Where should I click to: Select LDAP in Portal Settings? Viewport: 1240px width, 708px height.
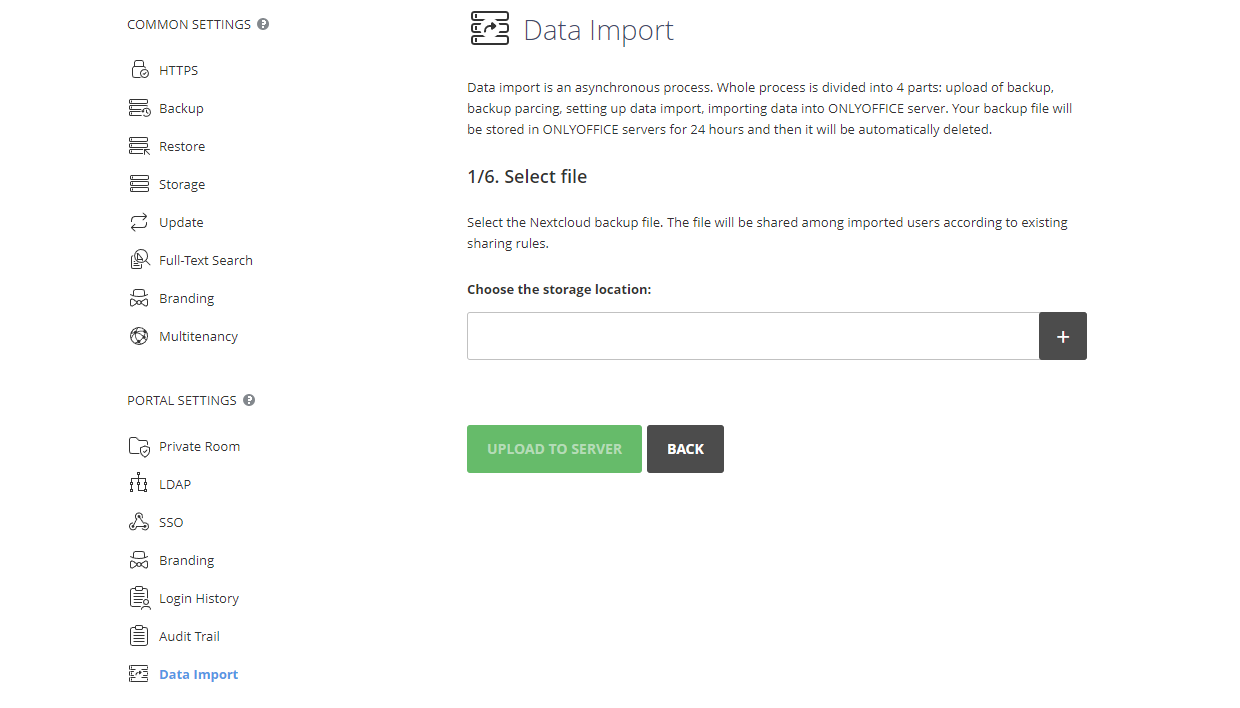[175, 484]
